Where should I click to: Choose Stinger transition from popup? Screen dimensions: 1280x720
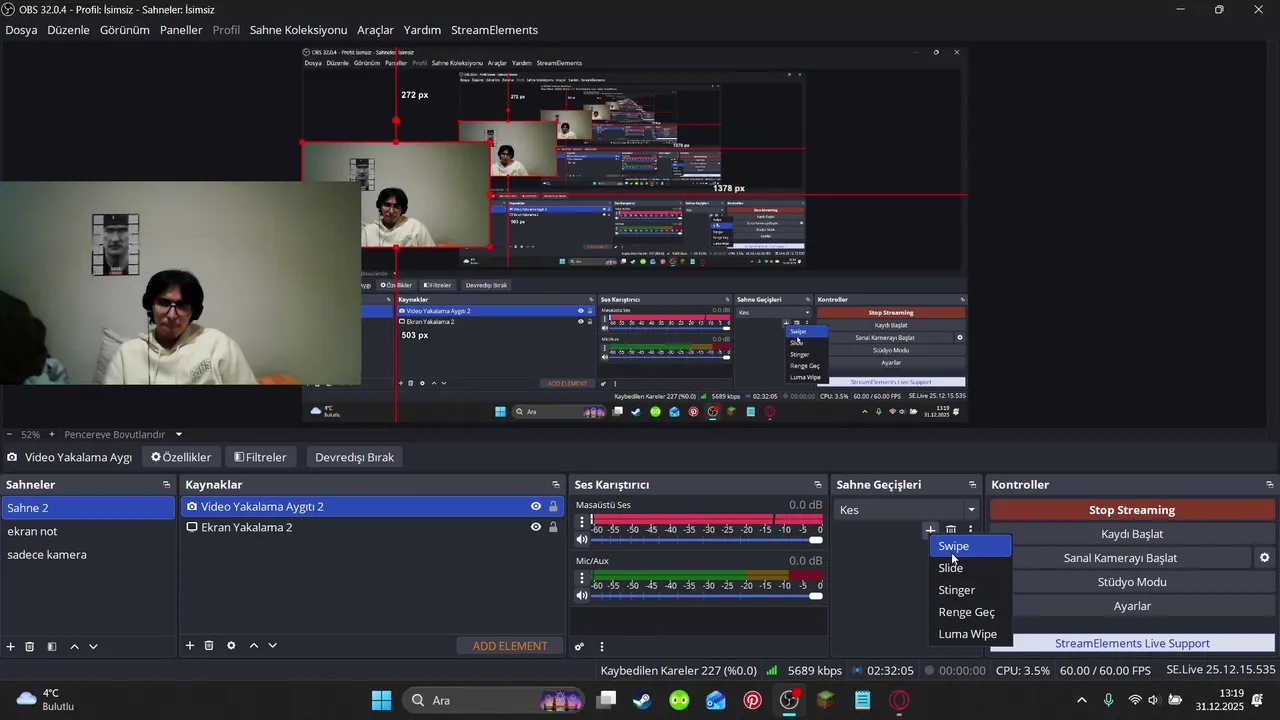tap(970, 590)
